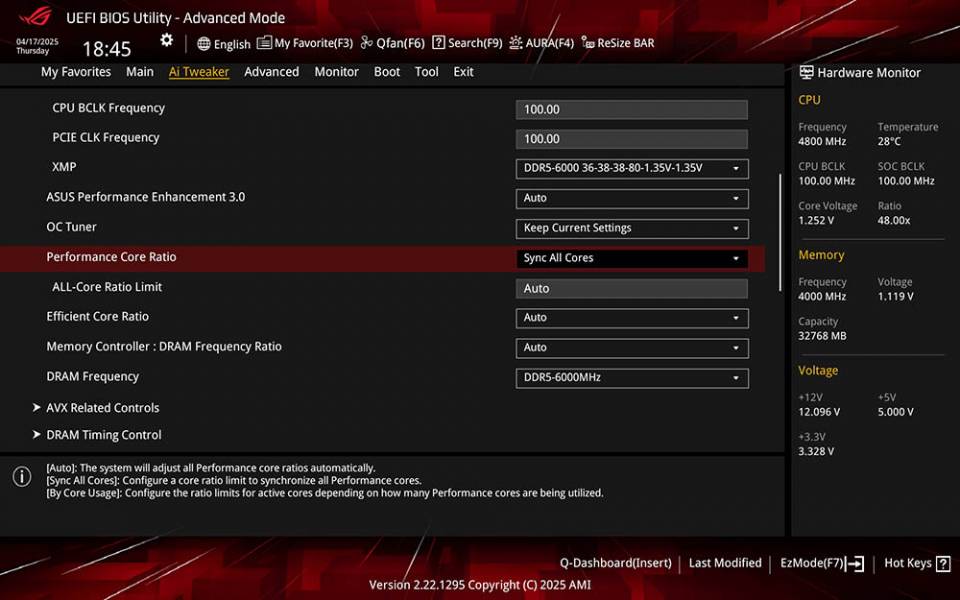The height and width of the screenshot is (600, 960).
Task: Switch to the Boot tab
Action: [386, 72]
